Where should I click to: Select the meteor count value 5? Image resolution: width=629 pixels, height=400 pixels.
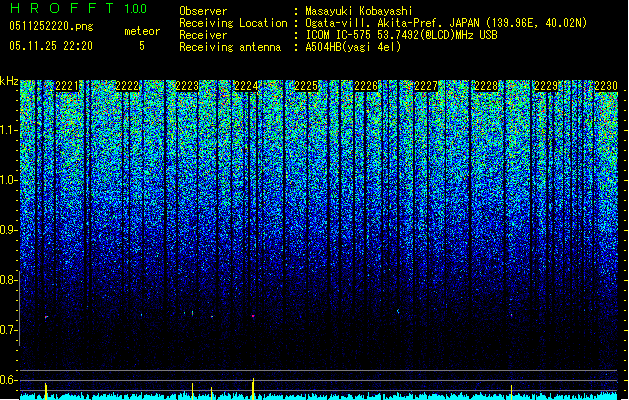point(142,46)
